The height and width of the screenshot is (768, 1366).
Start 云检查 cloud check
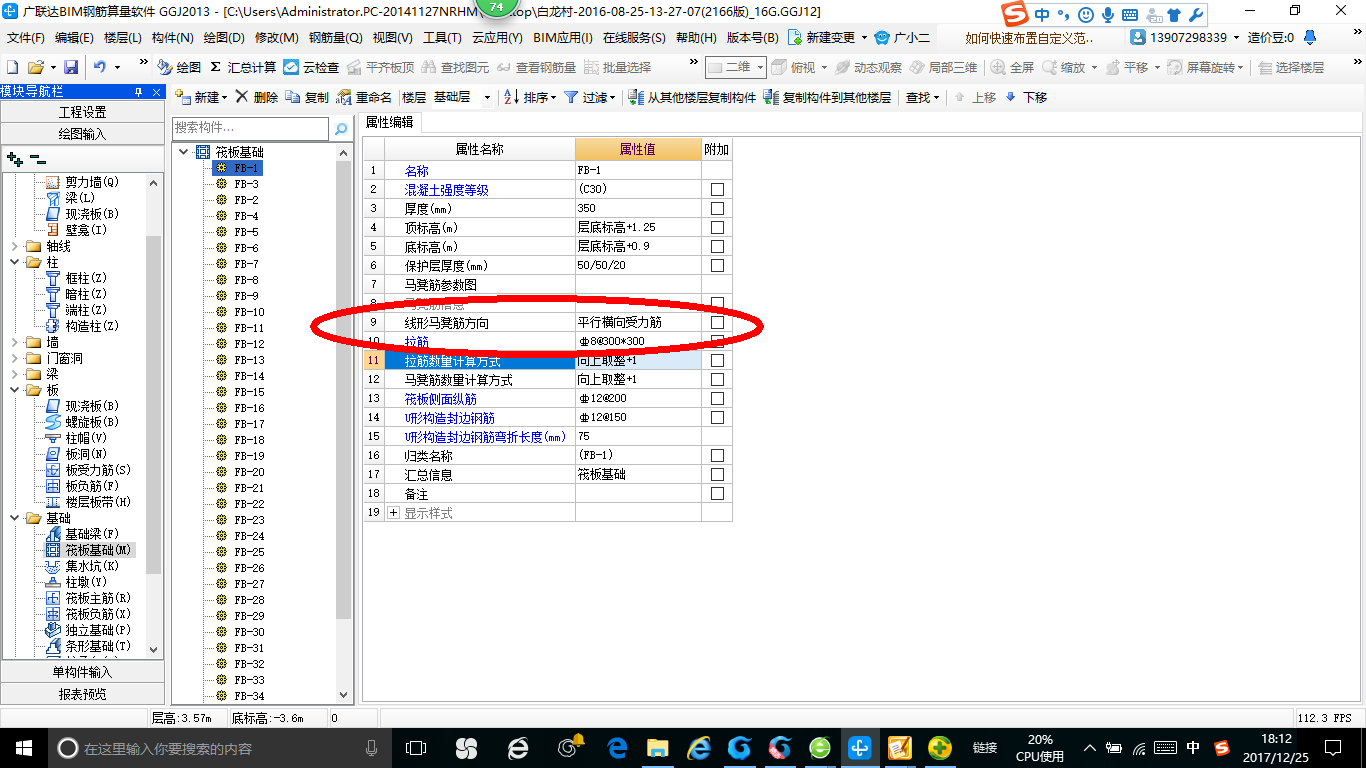(311, 67)
